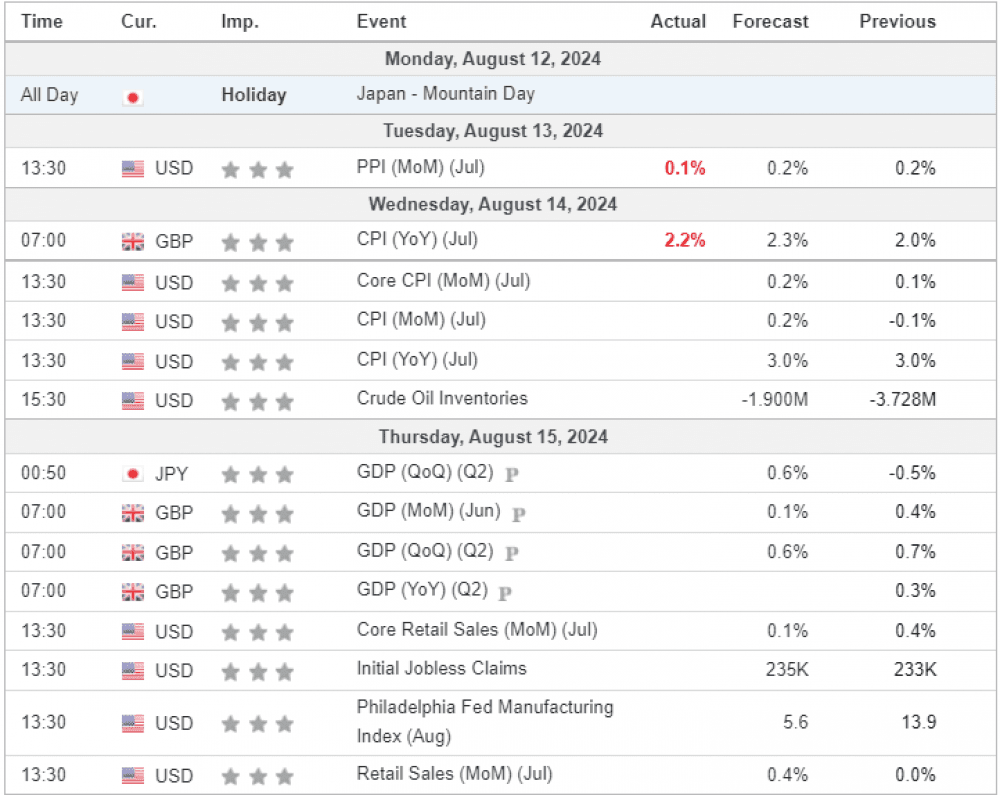Click the All Day time entry
This screenshot has width=1000, height=795.
coord(49,95)
